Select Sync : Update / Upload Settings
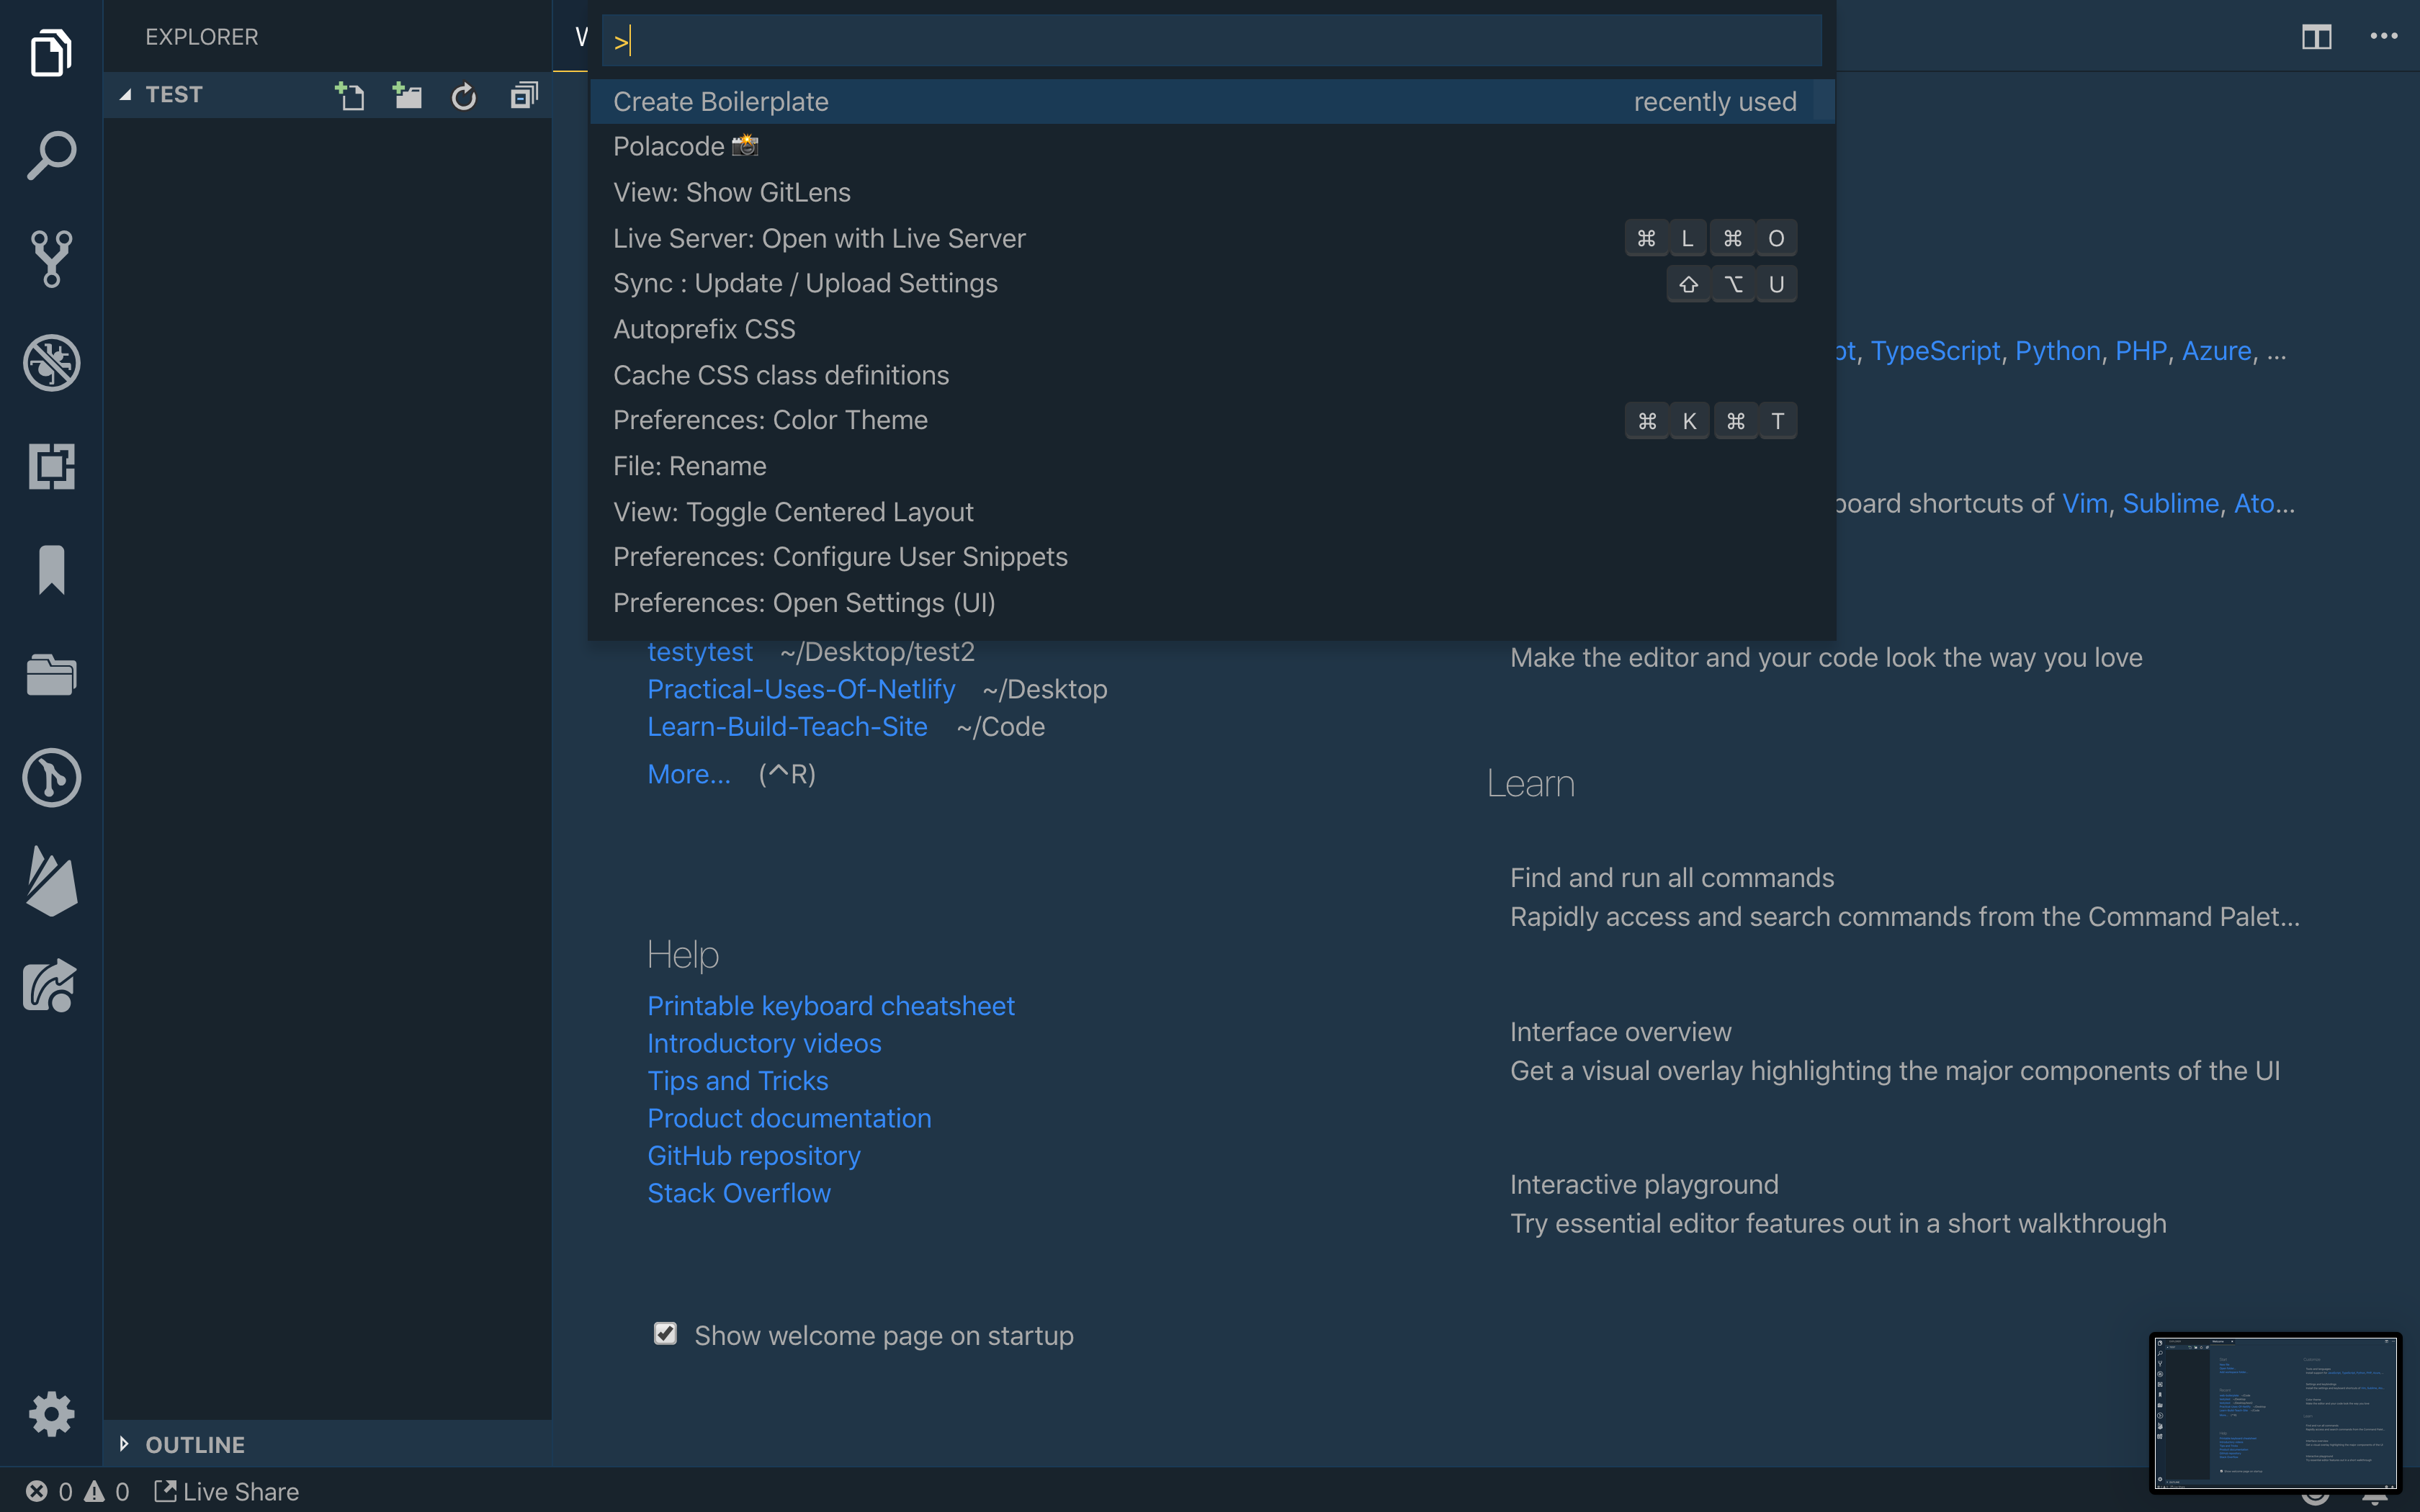2420x1512 pixels. coord(1212,283)
